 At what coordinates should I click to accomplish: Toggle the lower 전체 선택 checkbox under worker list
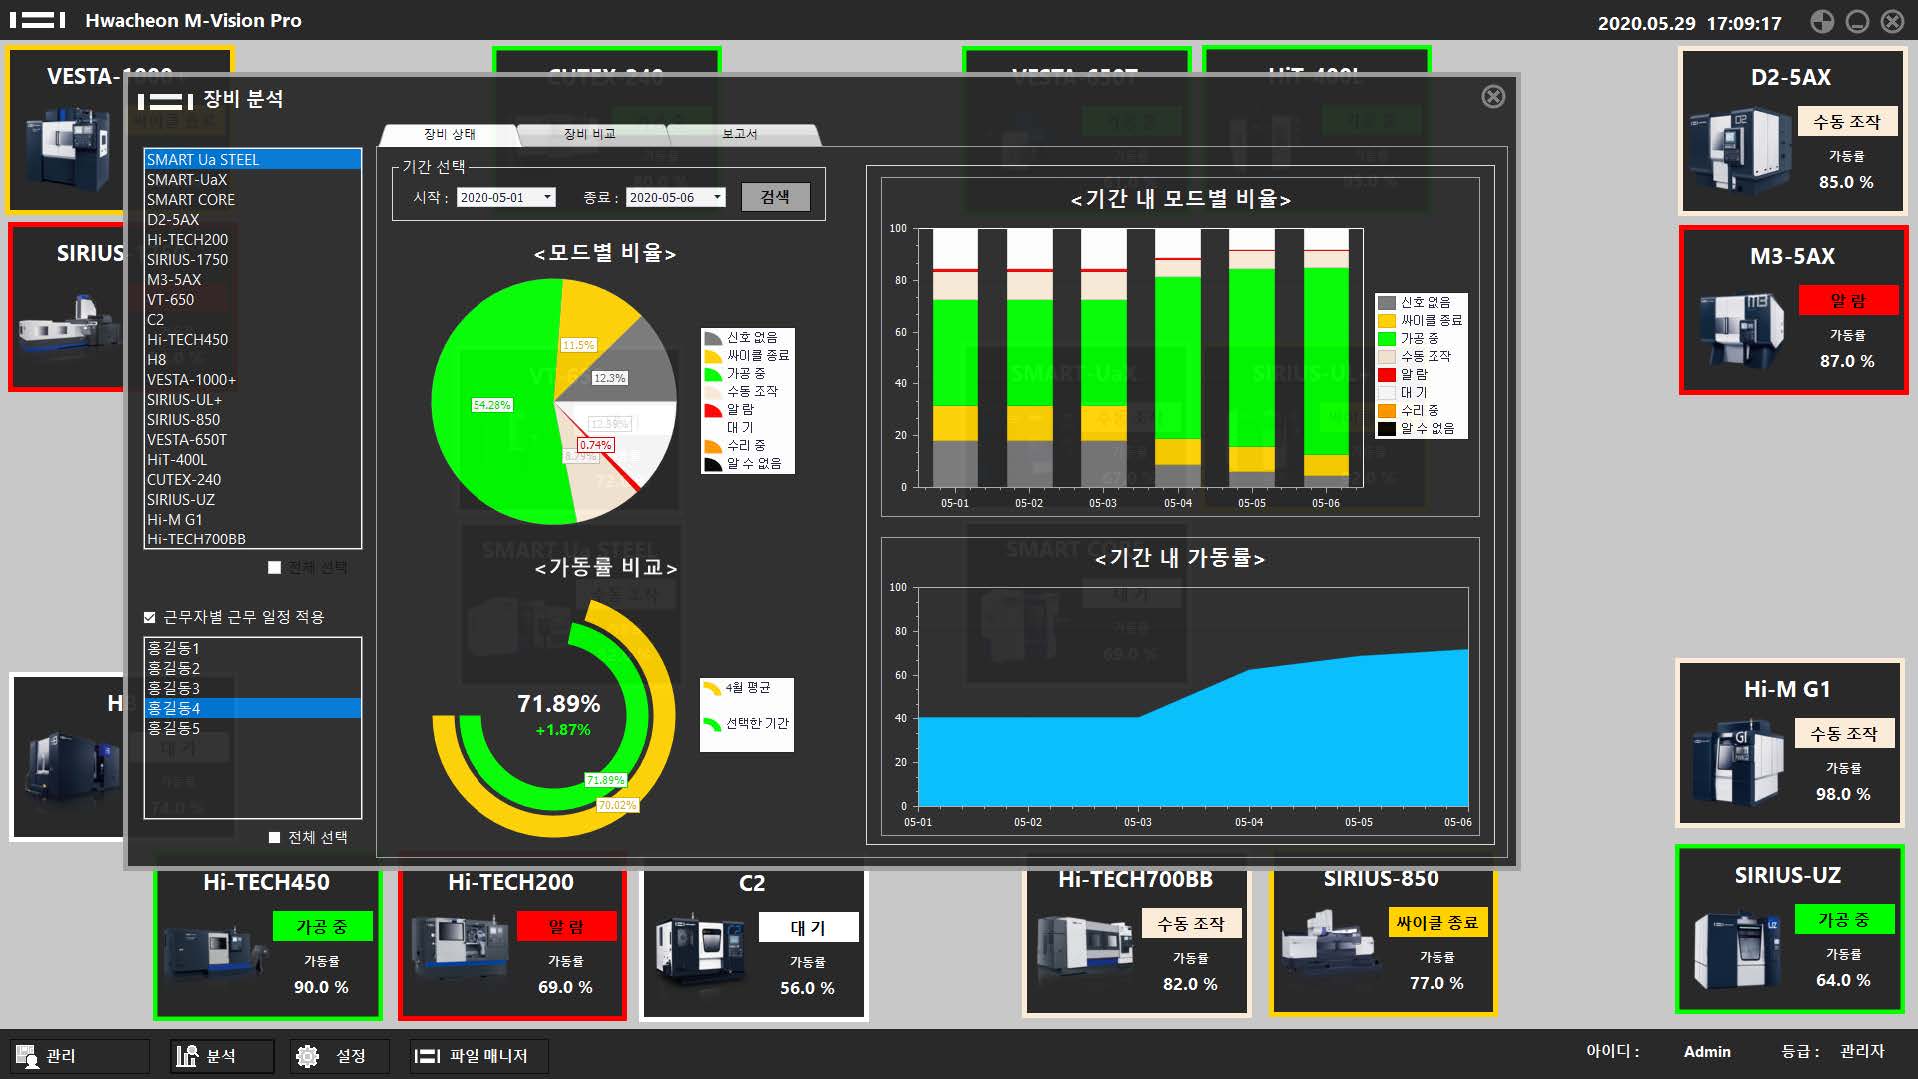(274, 838)
